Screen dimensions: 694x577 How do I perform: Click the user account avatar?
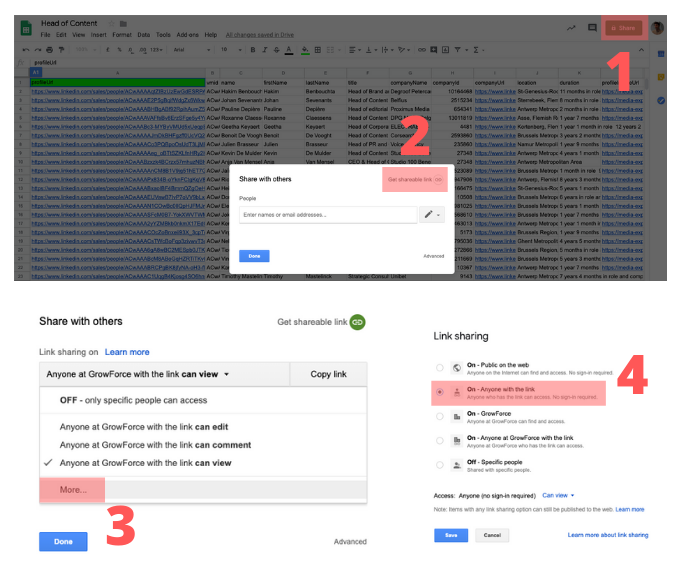pyautogui.click(x=657, y=28)
